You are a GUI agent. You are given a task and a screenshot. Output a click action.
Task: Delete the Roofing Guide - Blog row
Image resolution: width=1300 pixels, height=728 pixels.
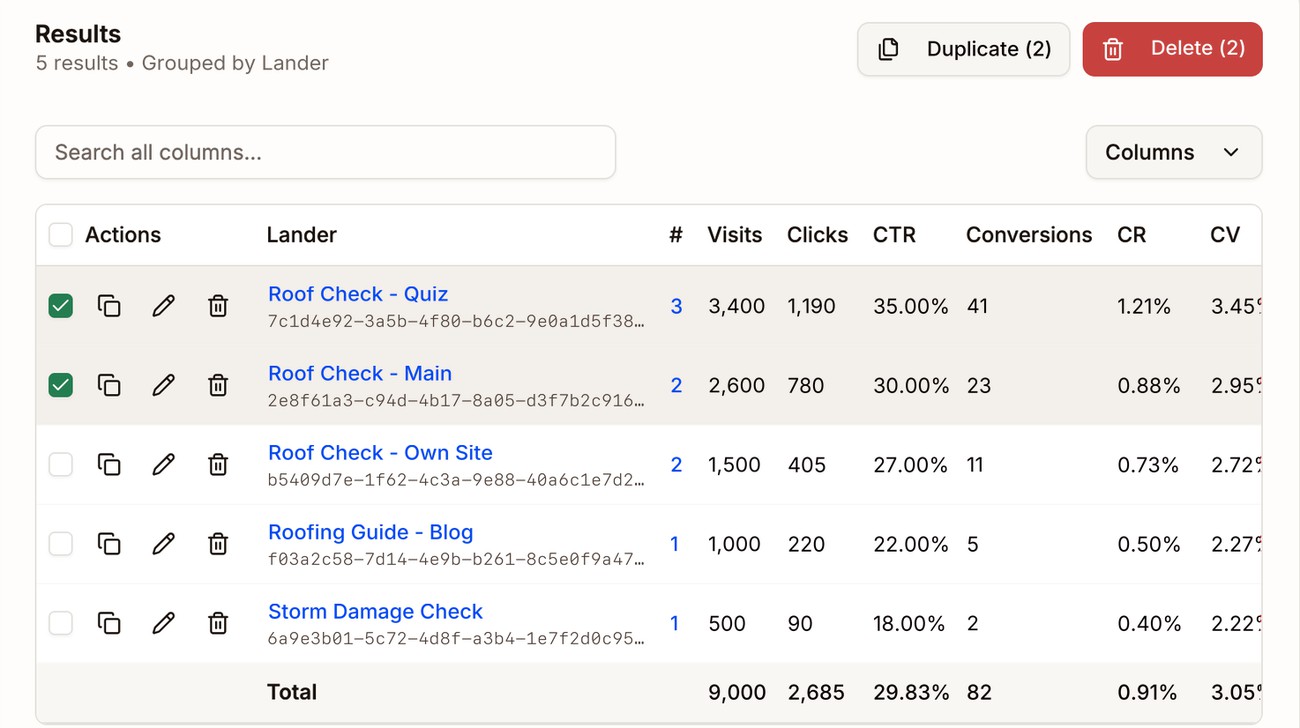[218, 544]
